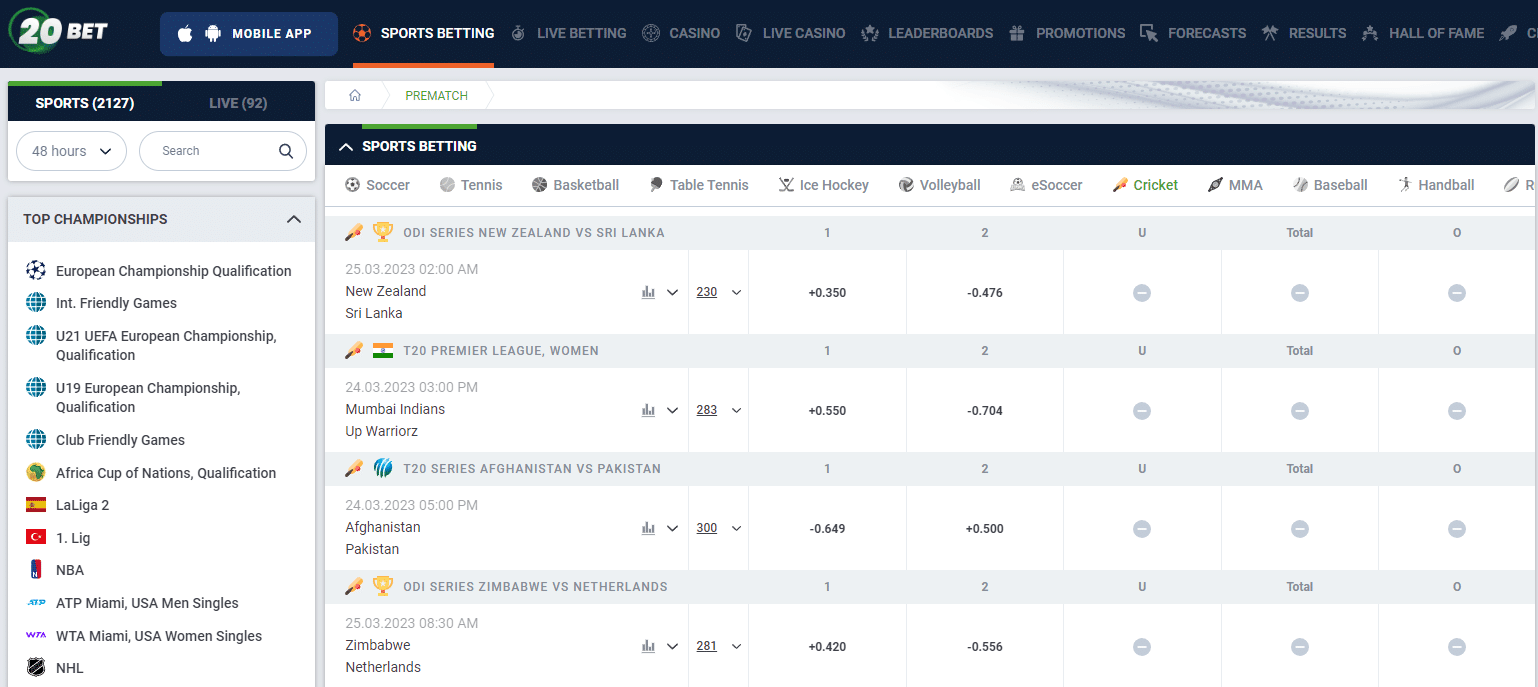1538x687 pixels.
Task: Switch to the Tennis sport section
Action: [x=470, y=185]
